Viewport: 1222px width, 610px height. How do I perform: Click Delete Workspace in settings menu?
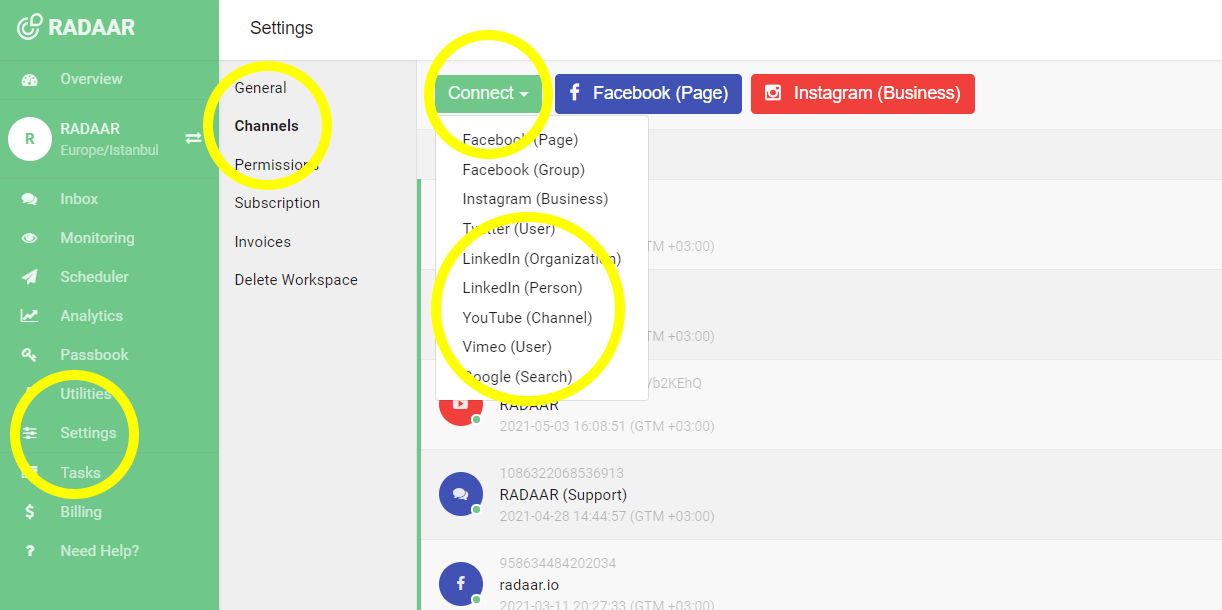coord(296,280)
